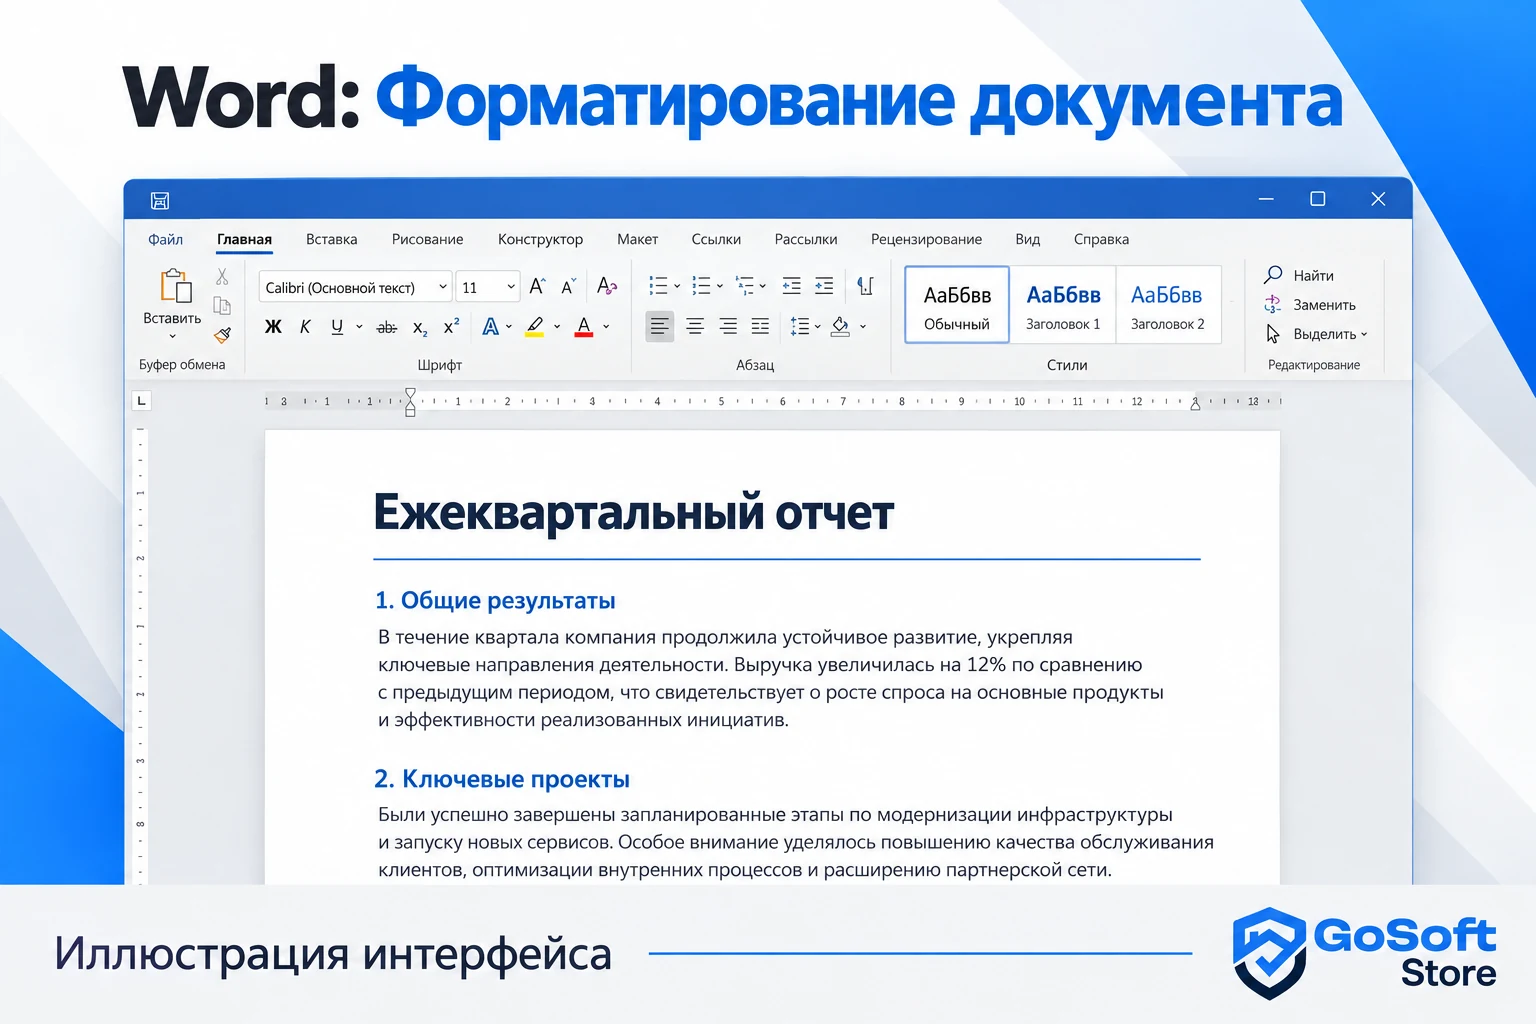
Task: Click the bulleted list icon
Action: [x=658, y=286]
